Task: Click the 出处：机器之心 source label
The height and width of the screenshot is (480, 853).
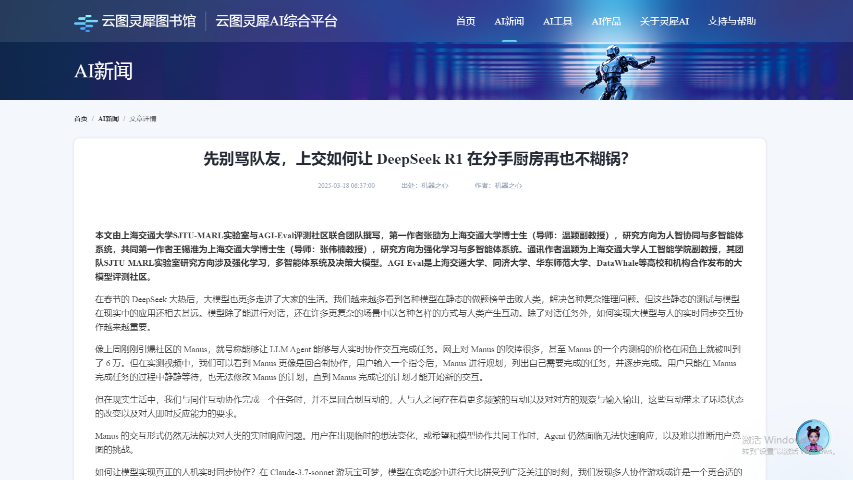Action: (424, 186)
